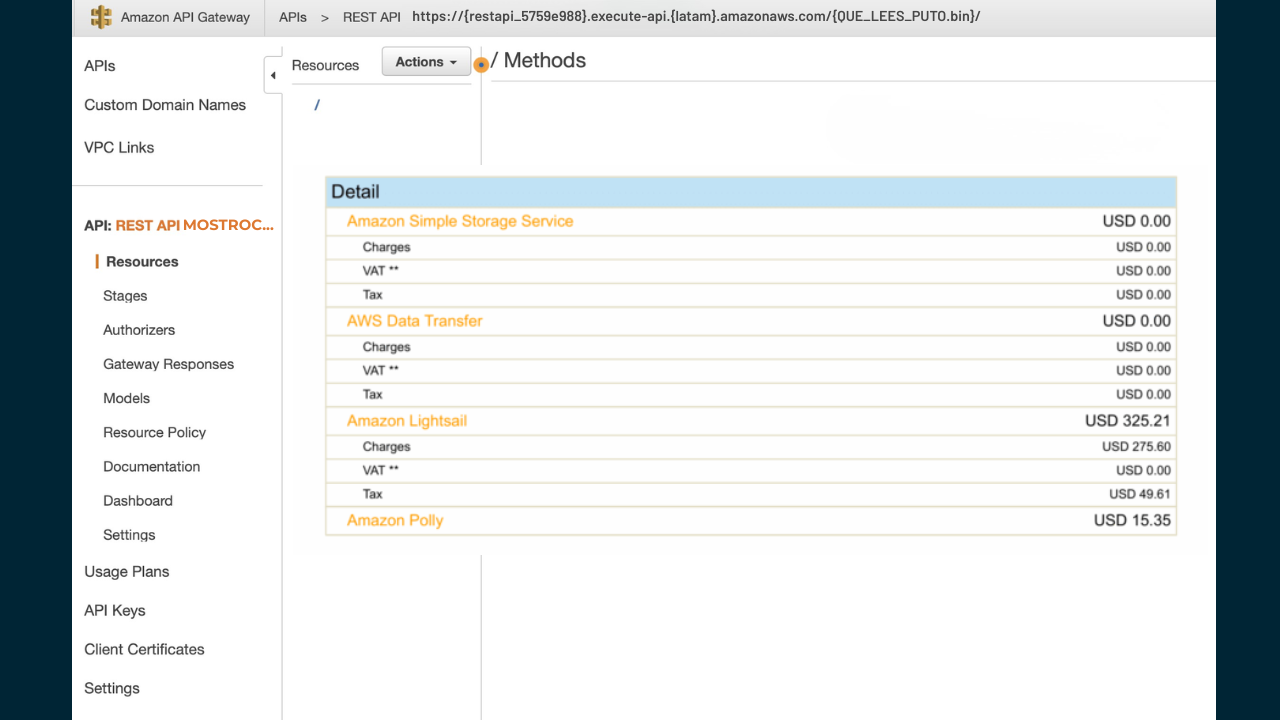1280x720 pixels.
Task: Open the Models section
Action: tap(127, 398)
